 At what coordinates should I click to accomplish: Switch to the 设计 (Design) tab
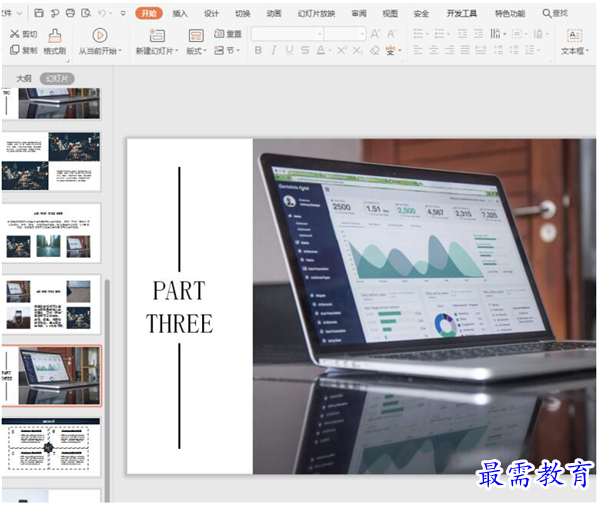[211, 13]
